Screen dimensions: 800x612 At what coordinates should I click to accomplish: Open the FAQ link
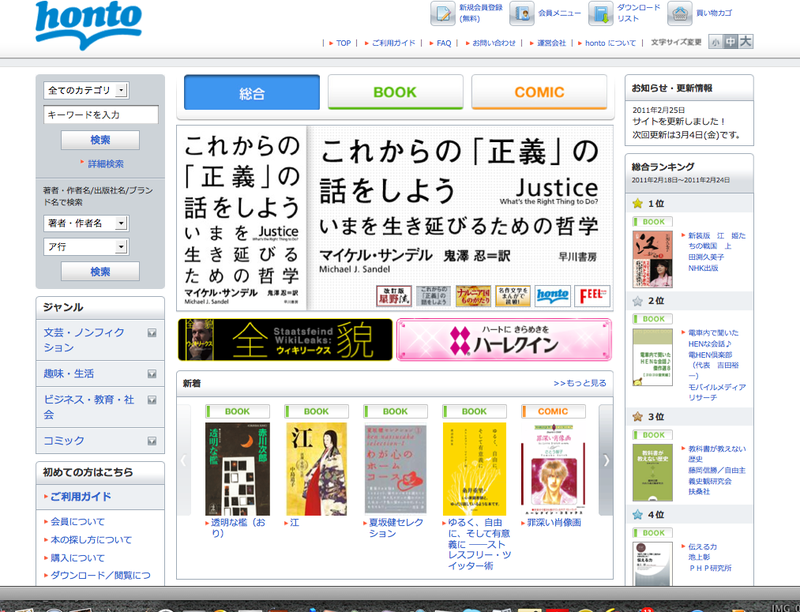(444, 43)
